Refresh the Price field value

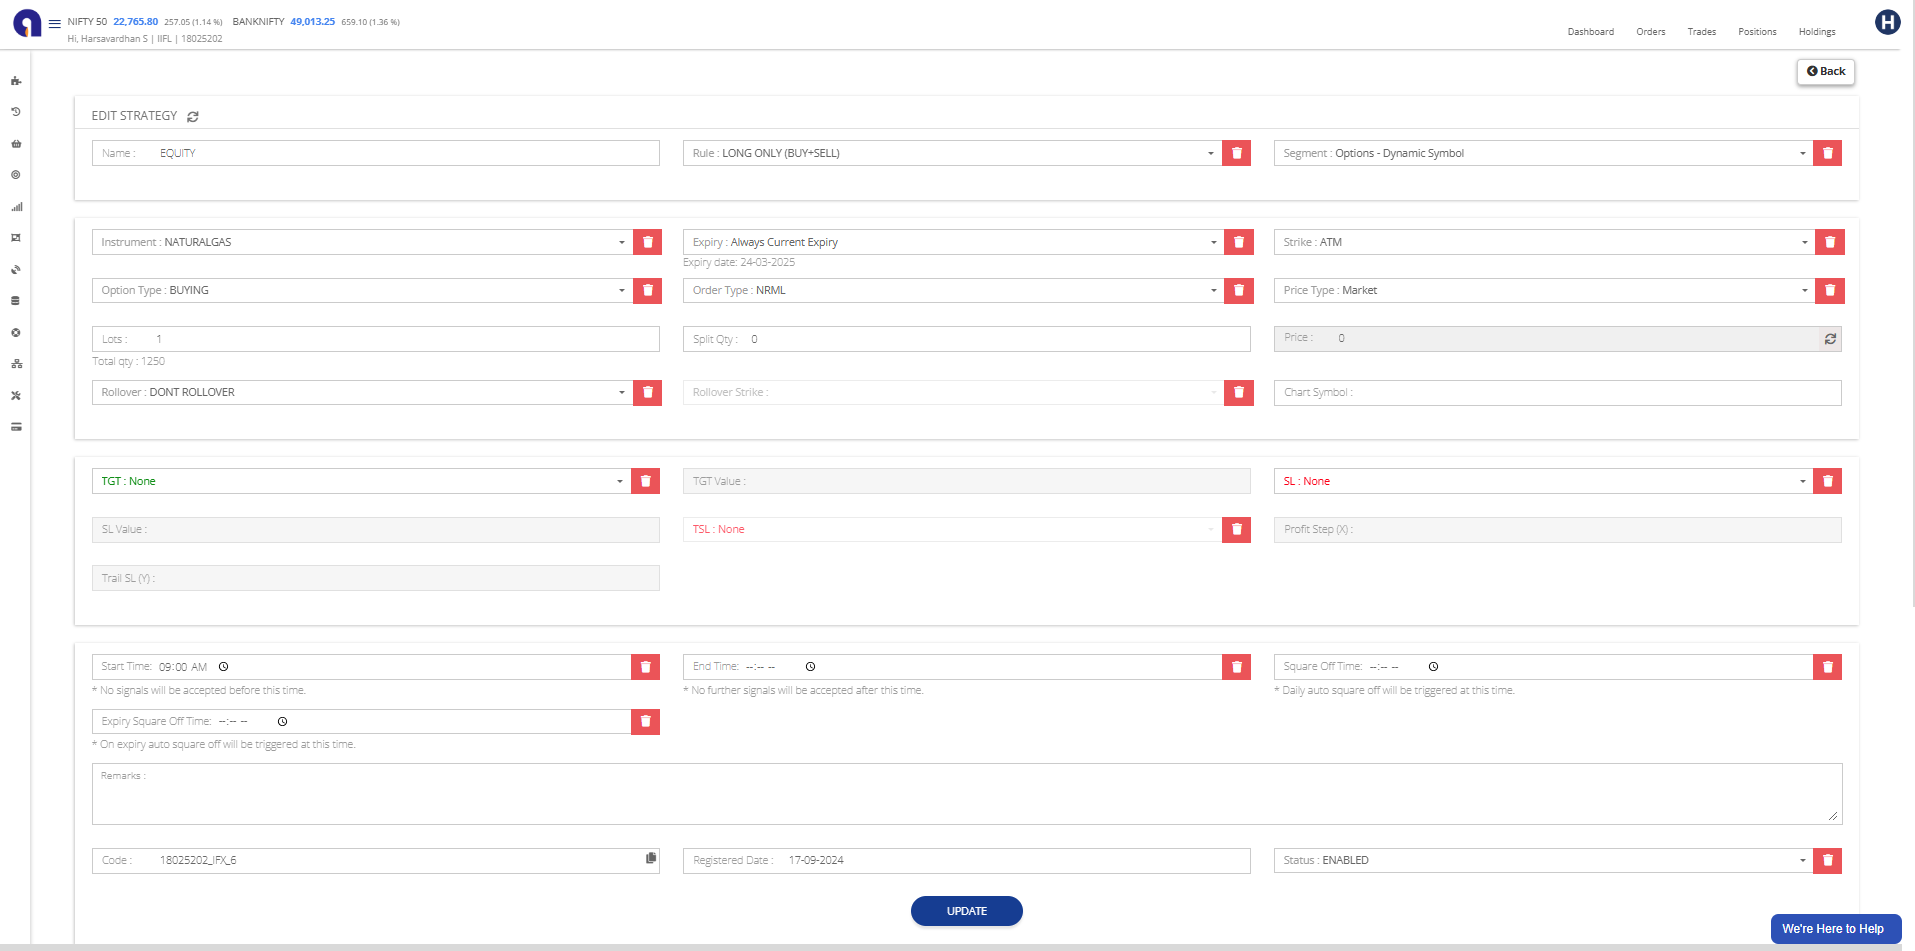point(1830,339)
